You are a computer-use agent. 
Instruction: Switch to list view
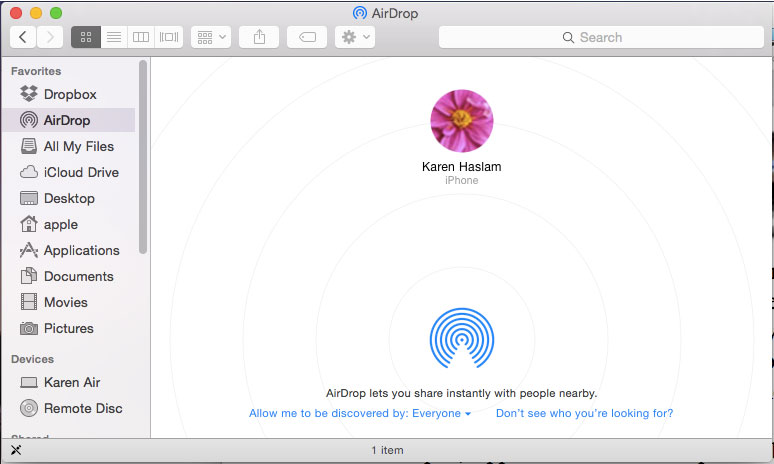(x=114, y=37)
